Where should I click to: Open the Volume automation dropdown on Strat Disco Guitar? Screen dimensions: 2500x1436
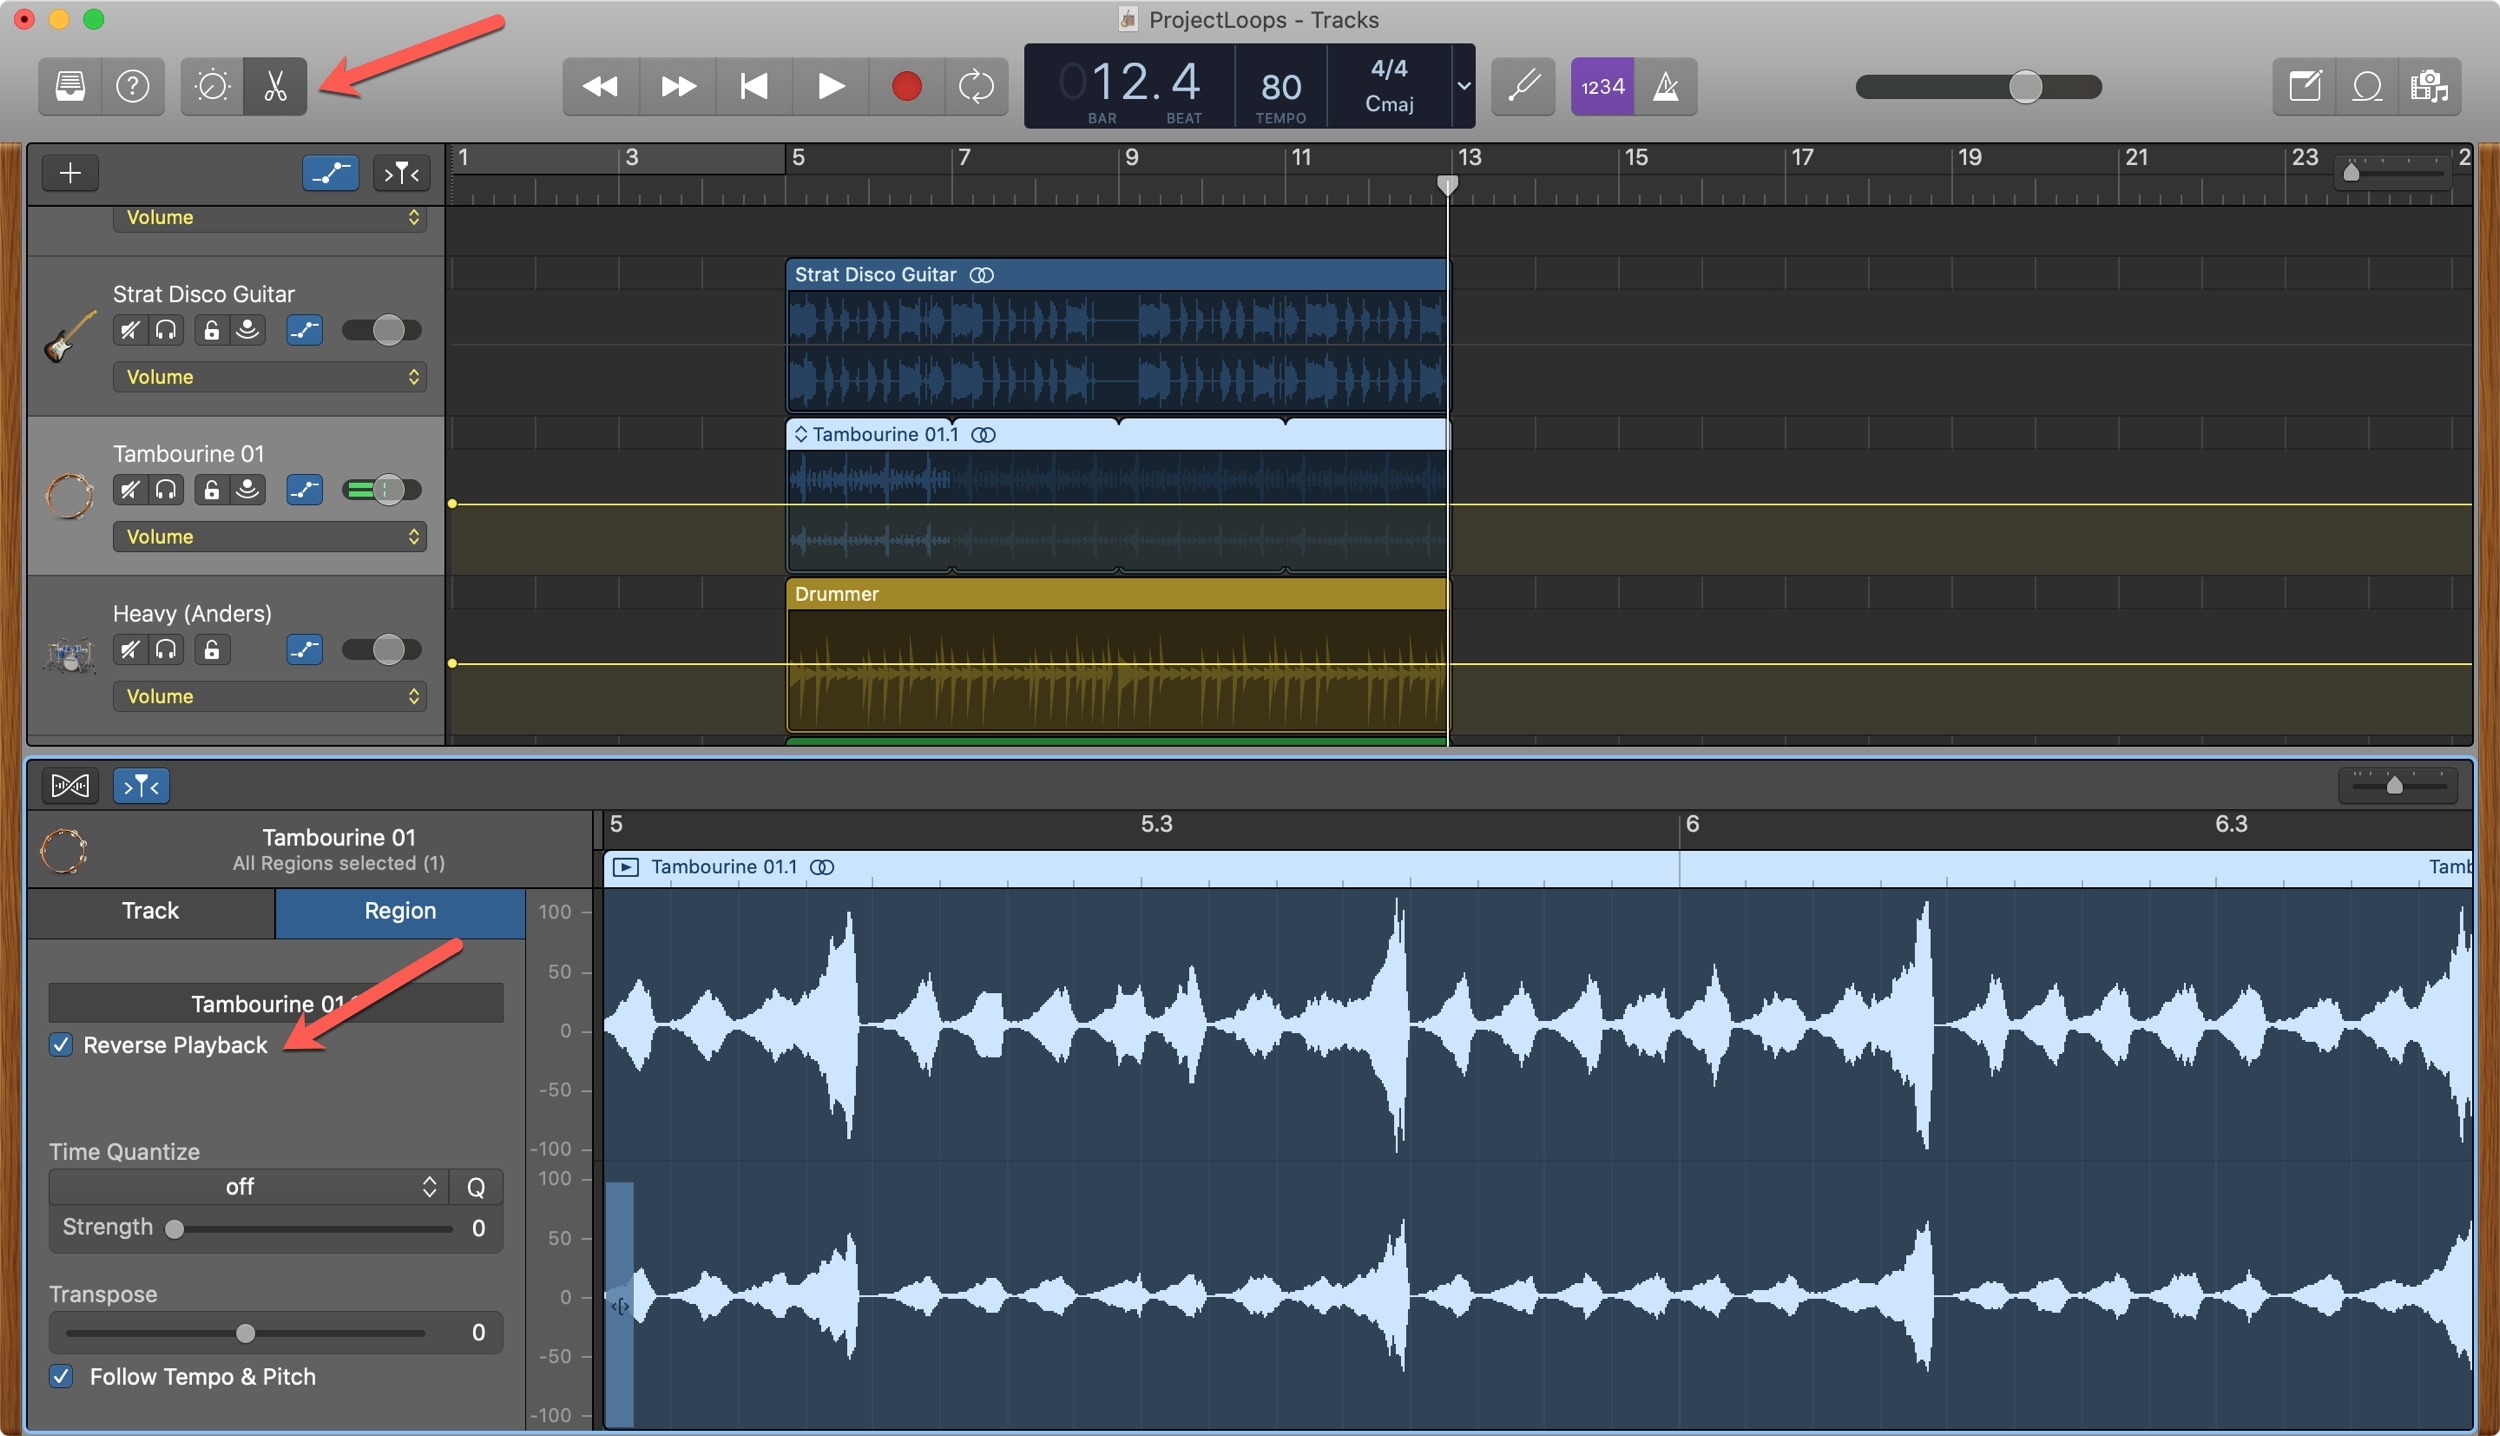coord(269,377)
